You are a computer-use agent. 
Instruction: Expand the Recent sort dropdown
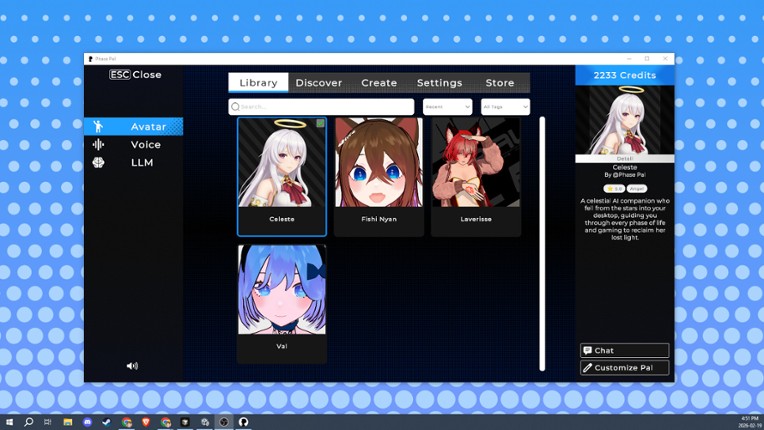click(447, 107)
